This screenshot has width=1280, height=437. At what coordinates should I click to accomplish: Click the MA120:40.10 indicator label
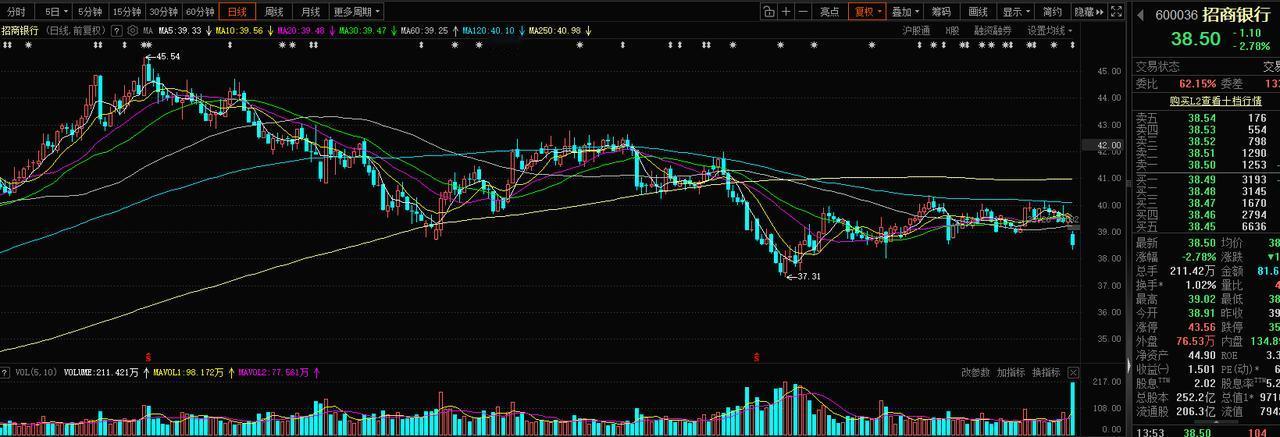click(490, 31)
